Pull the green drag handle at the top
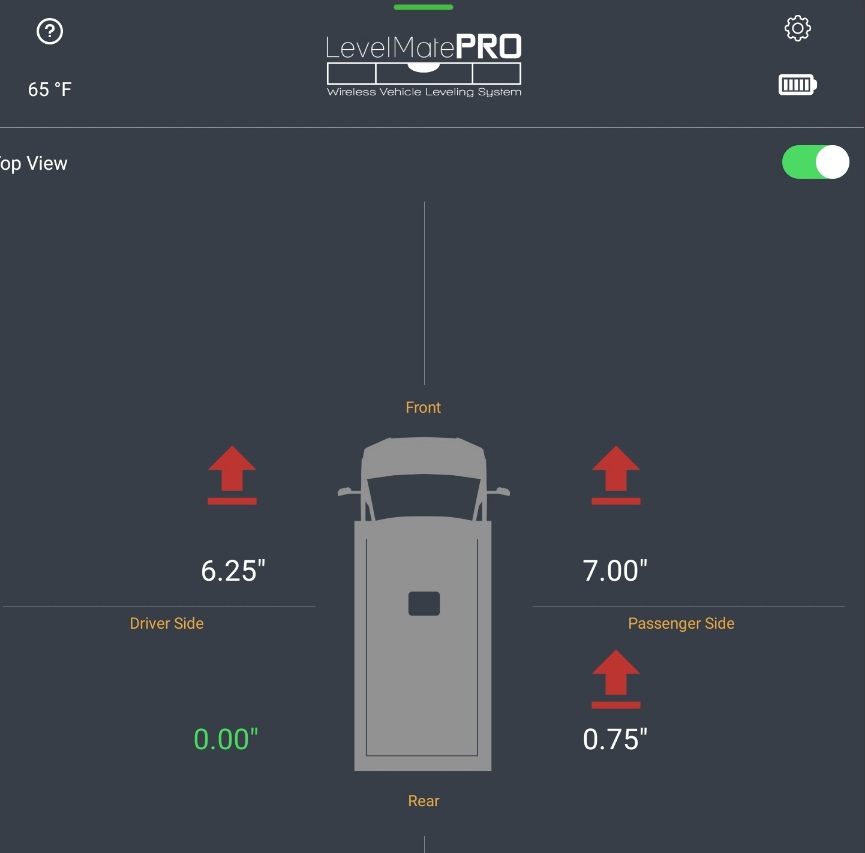Screen dimensions: 865x853 (424, 7)
